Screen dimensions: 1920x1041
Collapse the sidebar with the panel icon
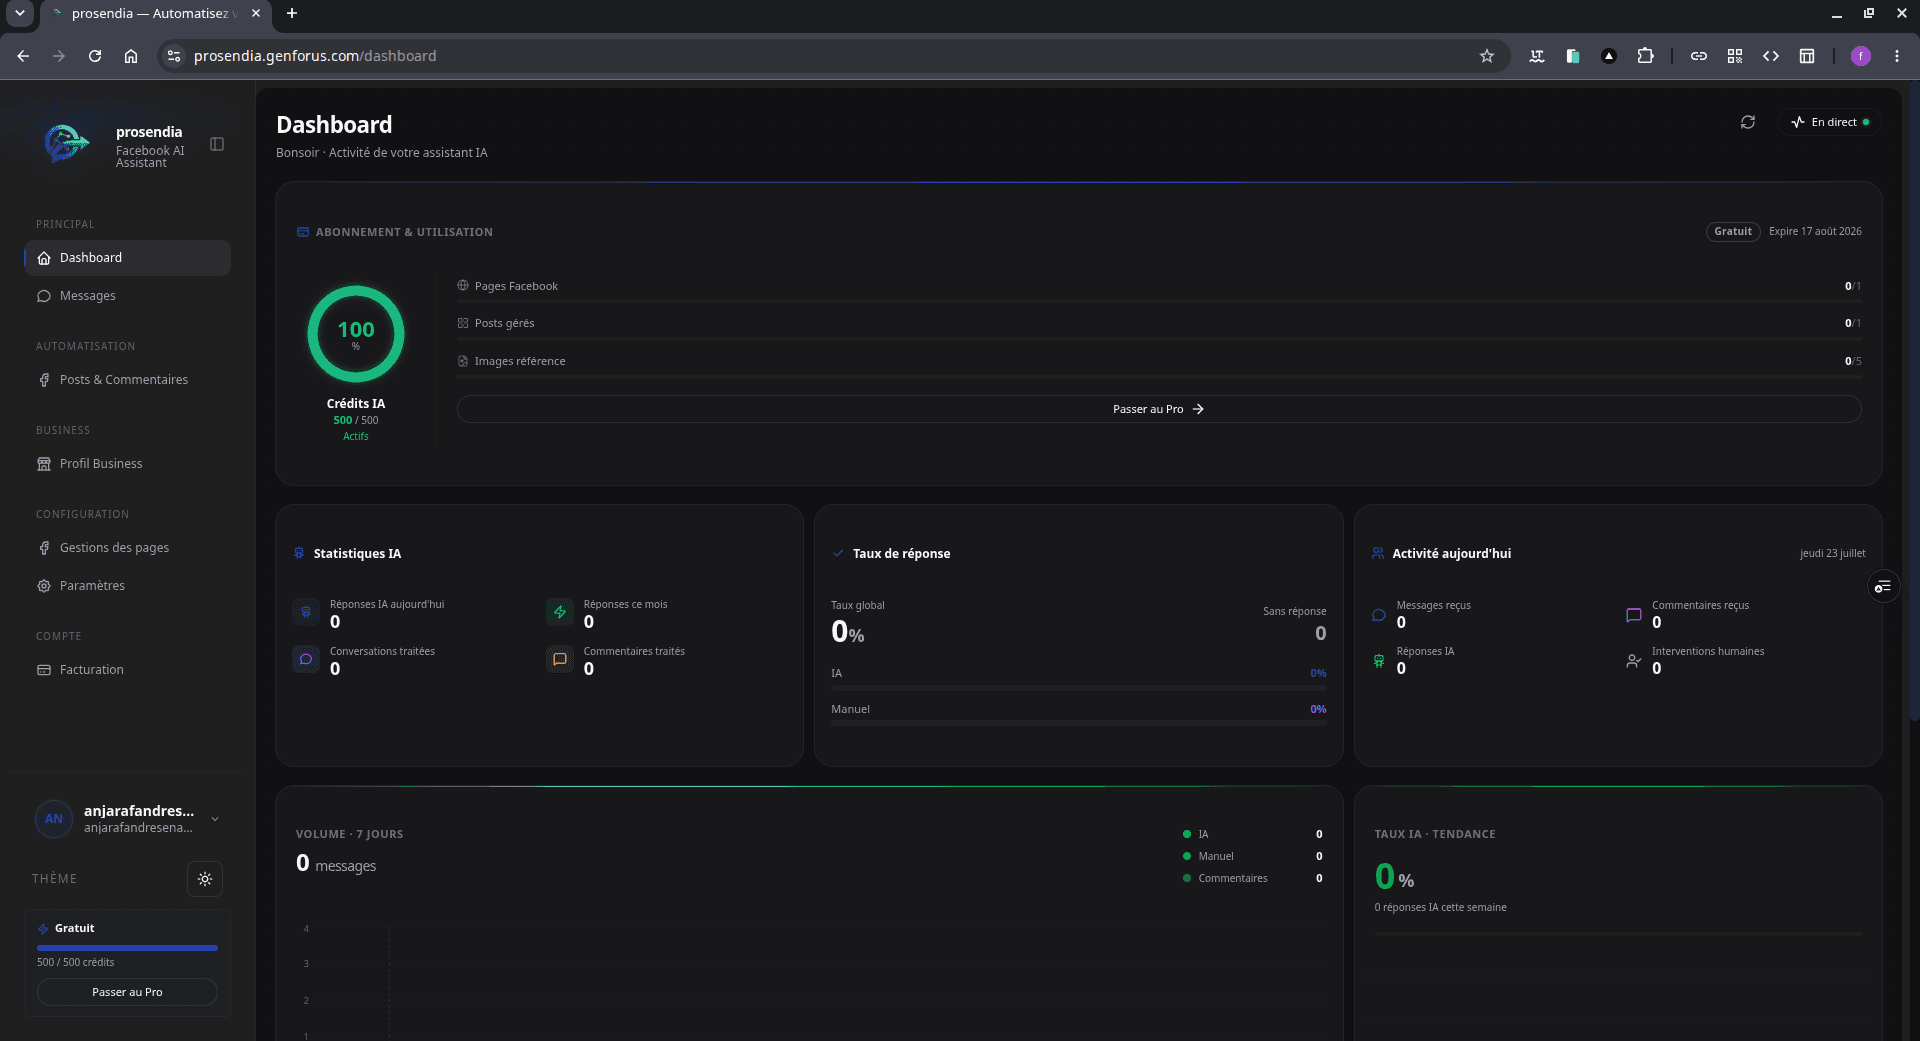click(x=217, y=144)
